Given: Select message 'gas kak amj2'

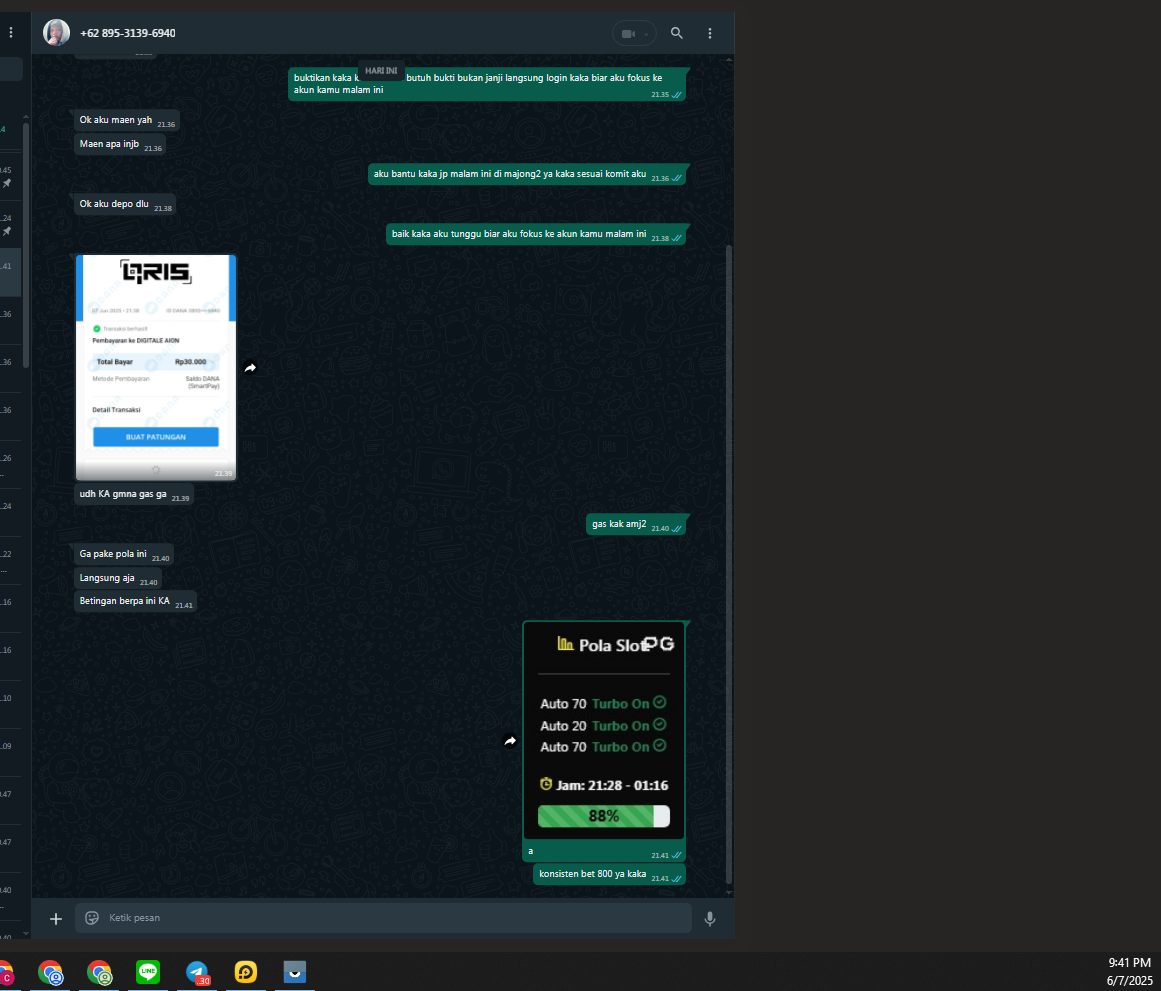Looking at the screenshot, I should click(x=636, y=524).
